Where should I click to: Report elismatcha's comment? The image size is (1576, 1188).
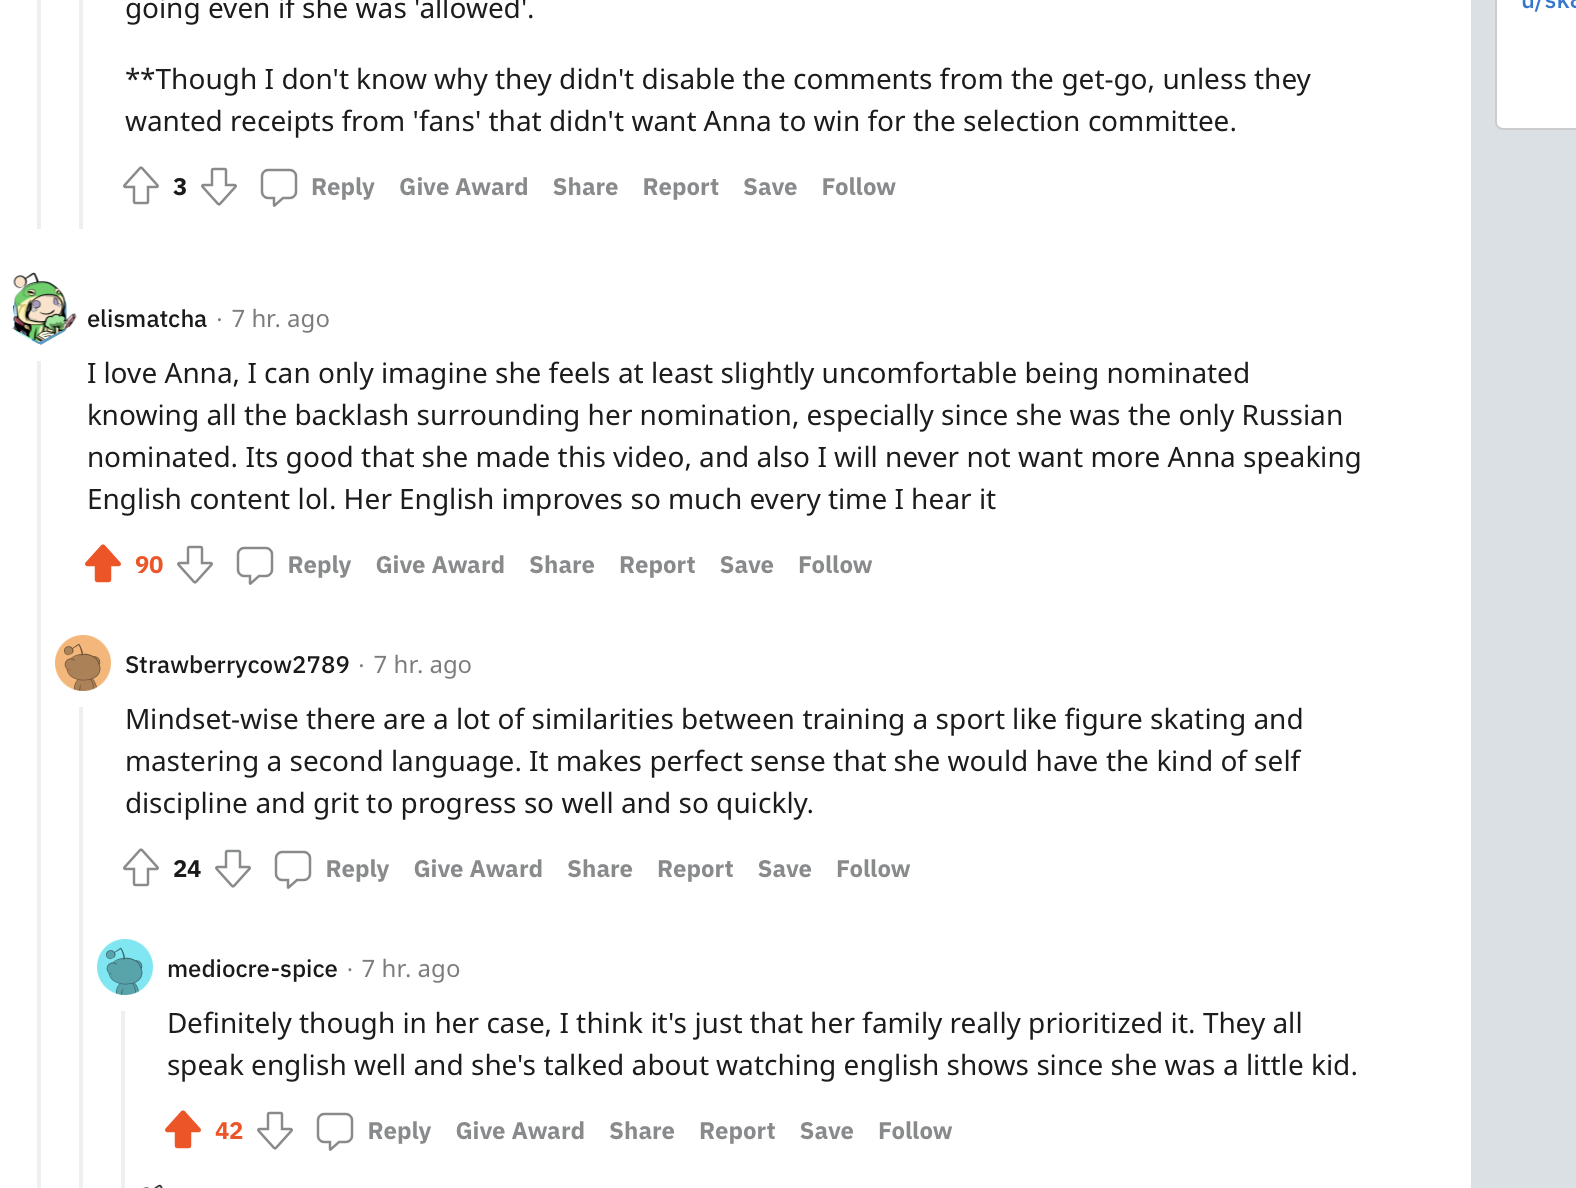tap(657, 565)
